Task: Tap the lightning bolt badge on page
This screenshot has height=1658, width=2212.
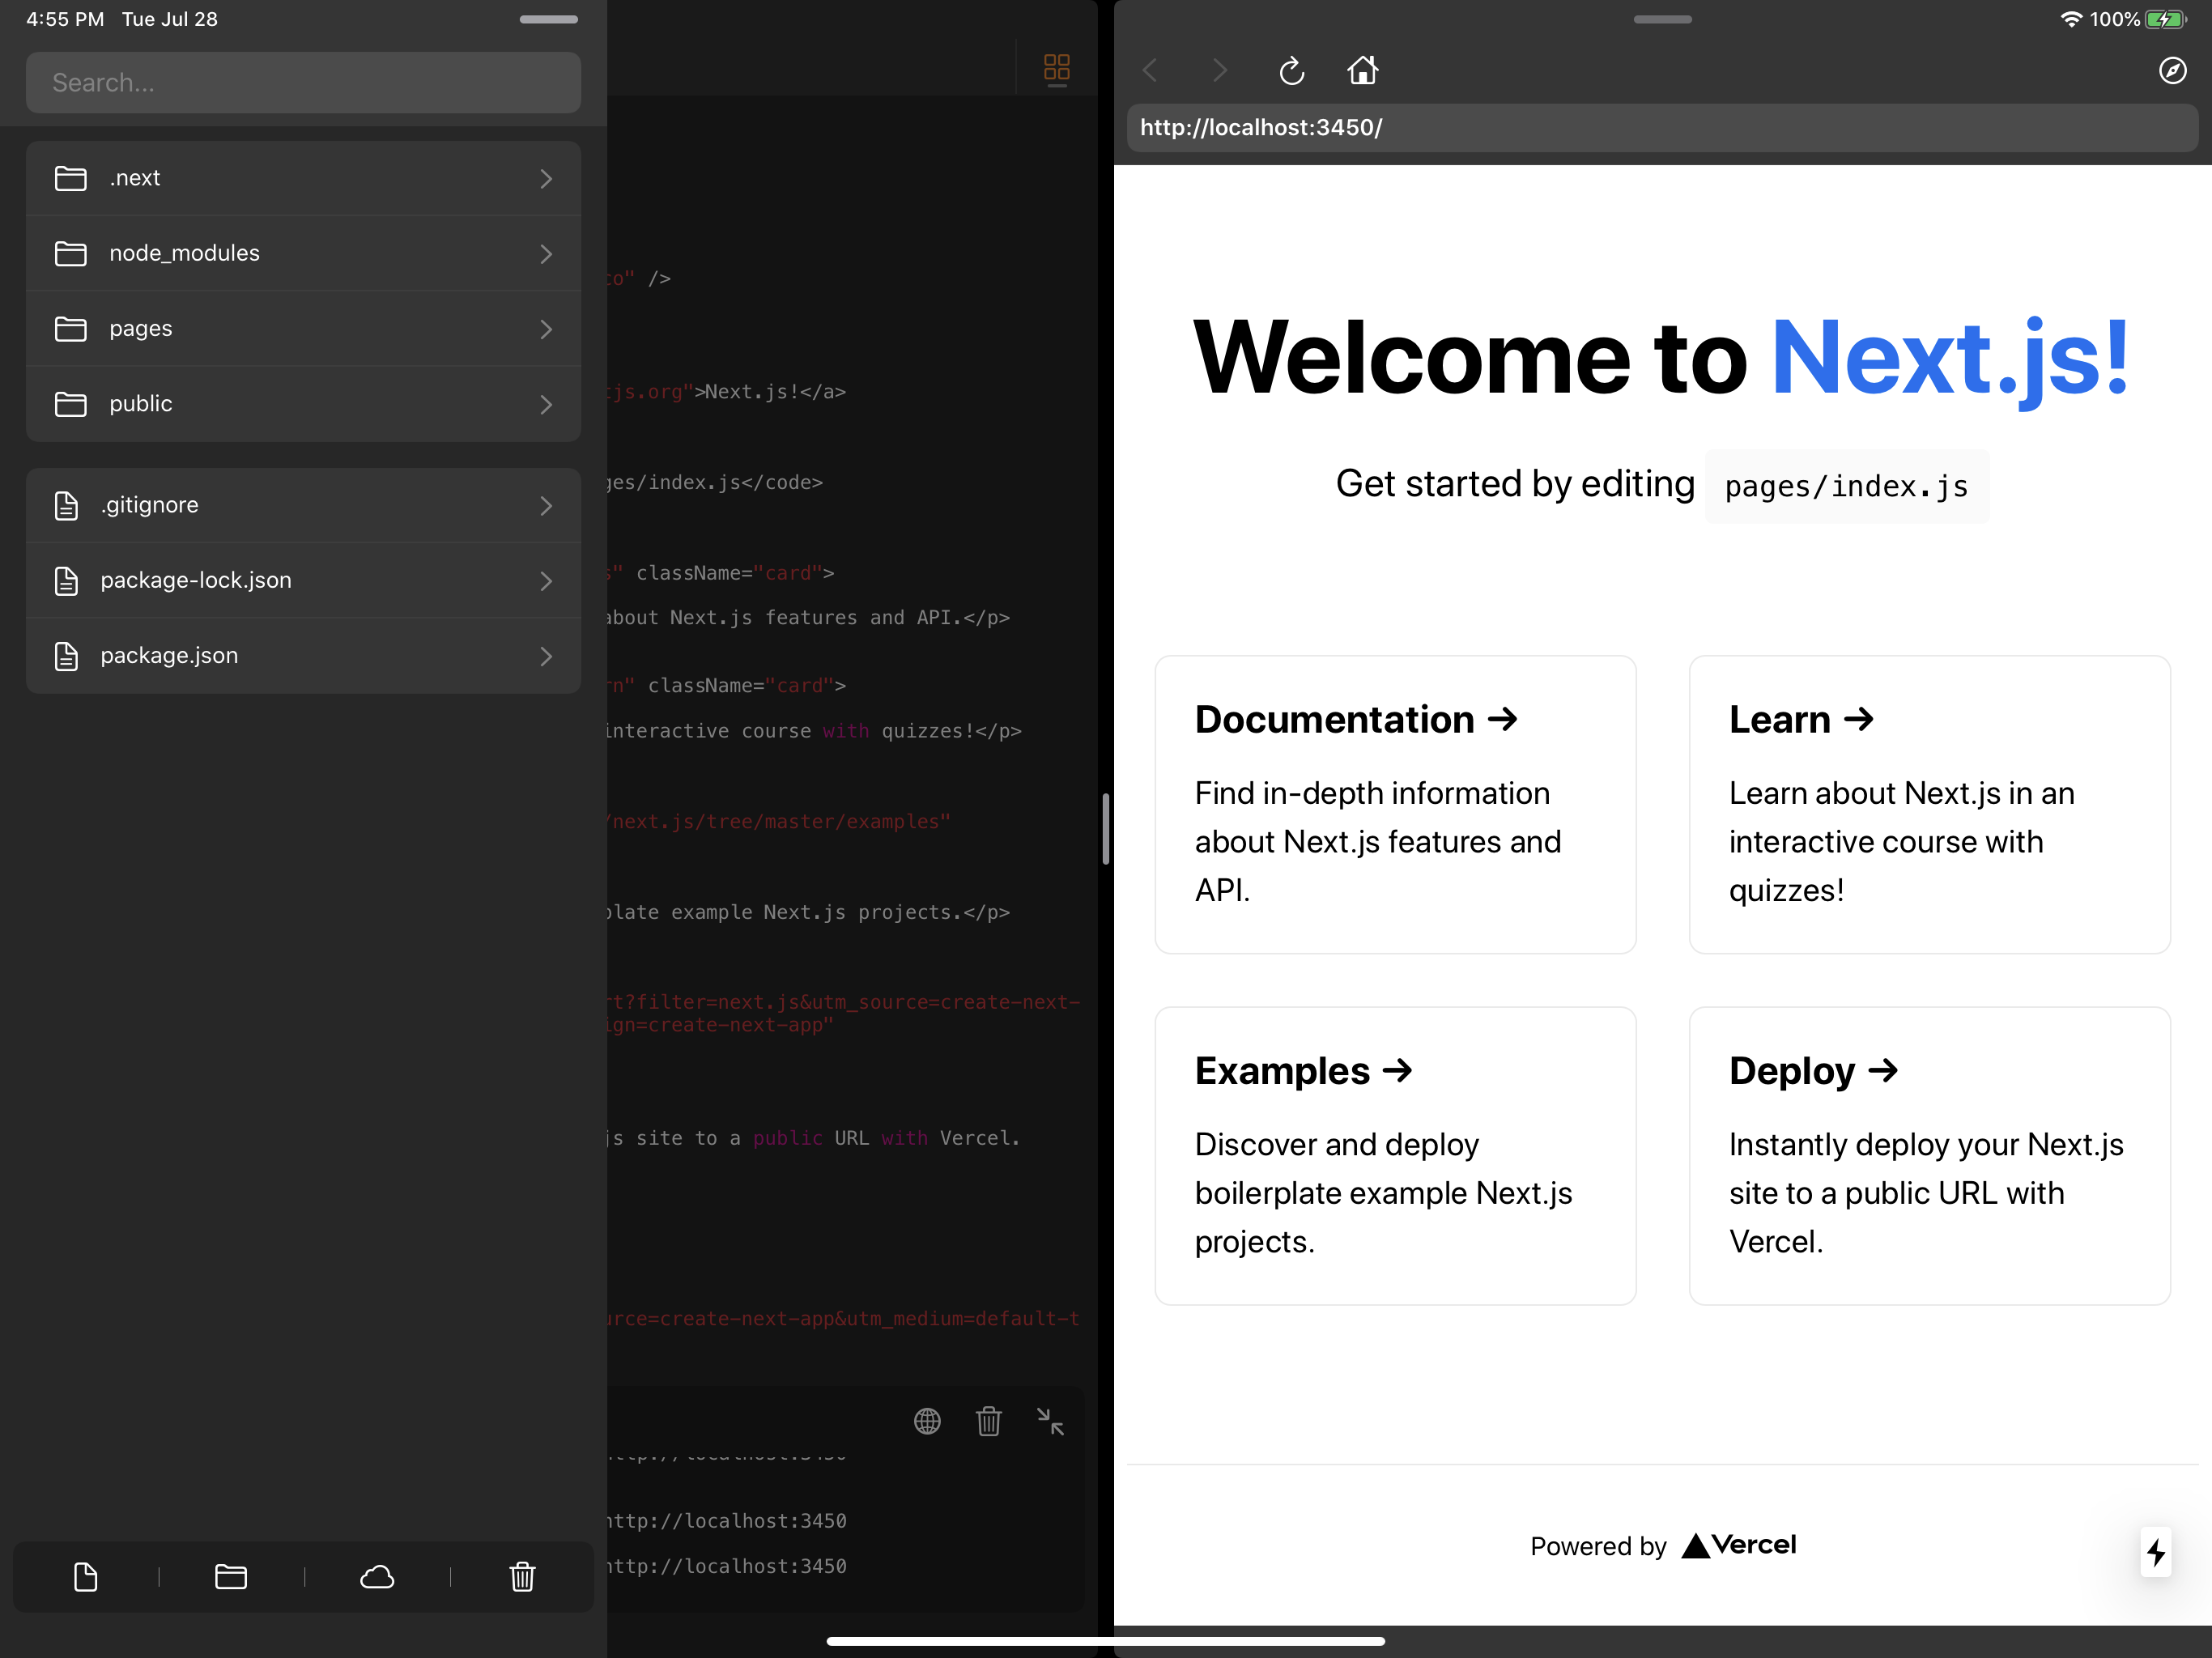Action: tap(2155, 1552)
